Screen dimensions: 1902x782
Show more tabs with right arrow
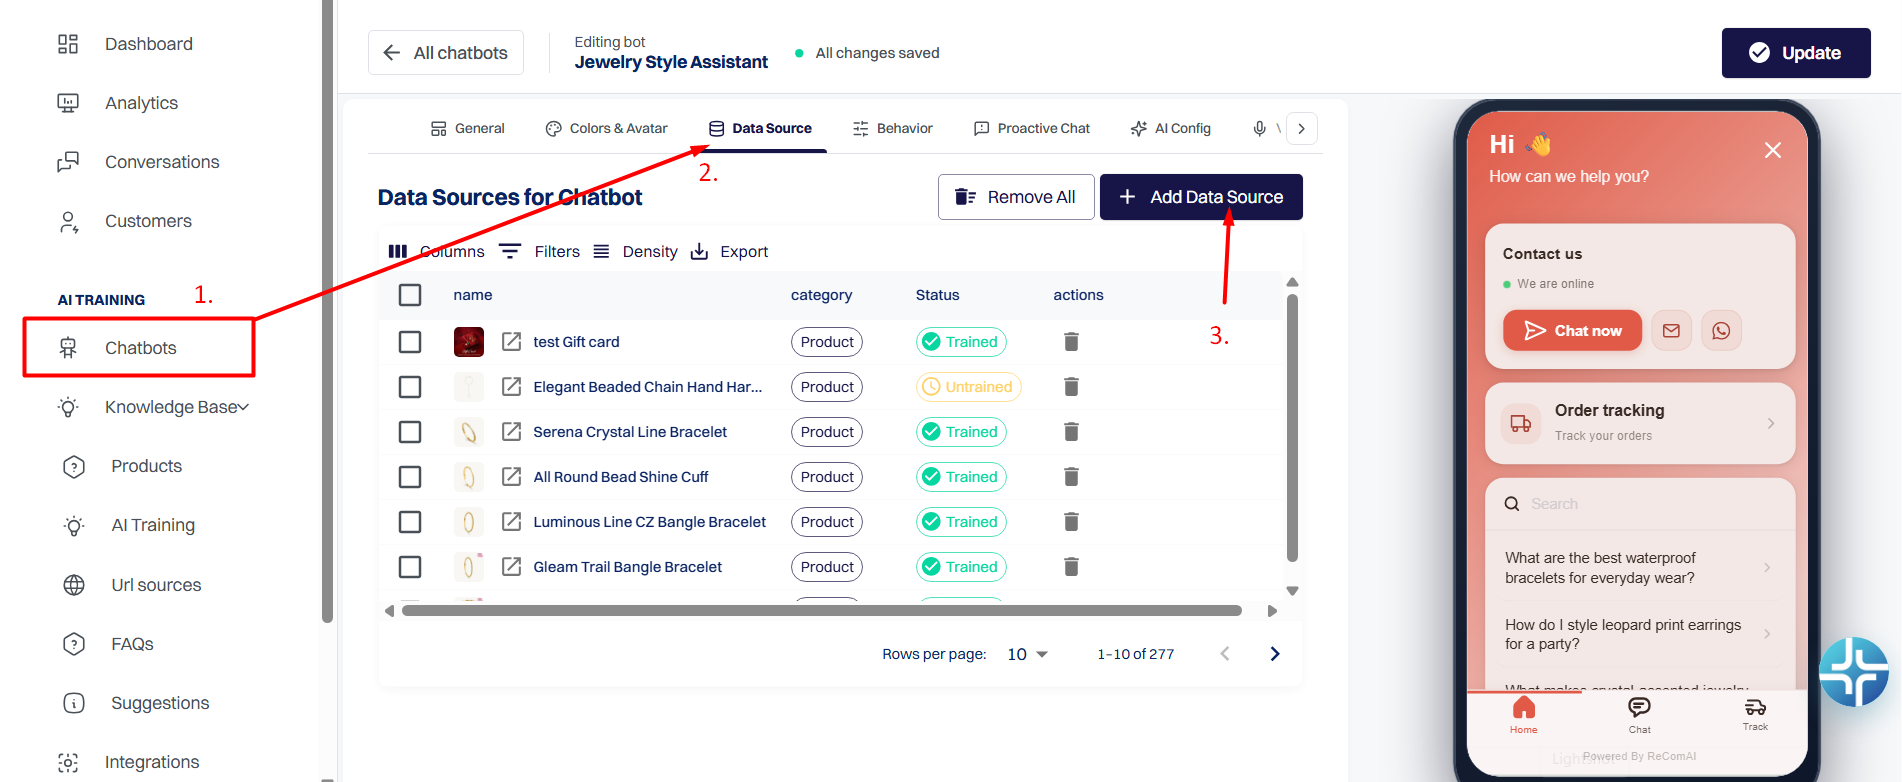click(x=1301, y=128)
